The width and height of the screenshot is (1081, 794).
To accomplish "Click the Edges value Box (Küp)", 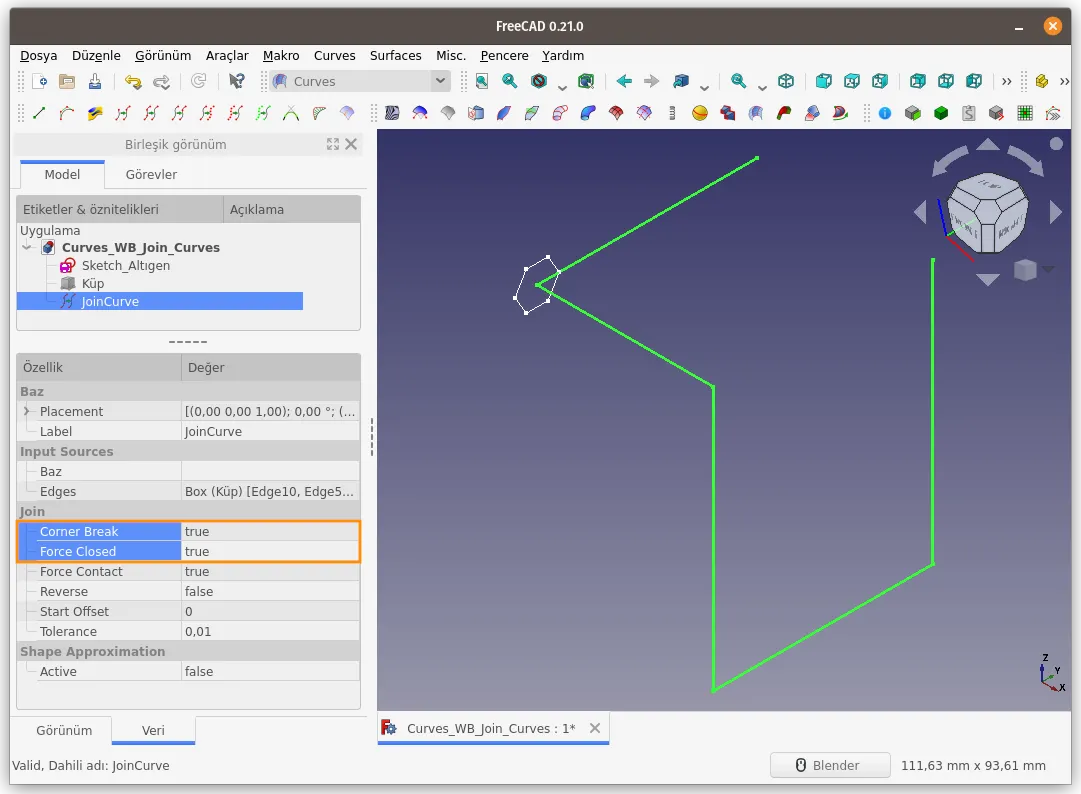I will (x=270, y=491).
